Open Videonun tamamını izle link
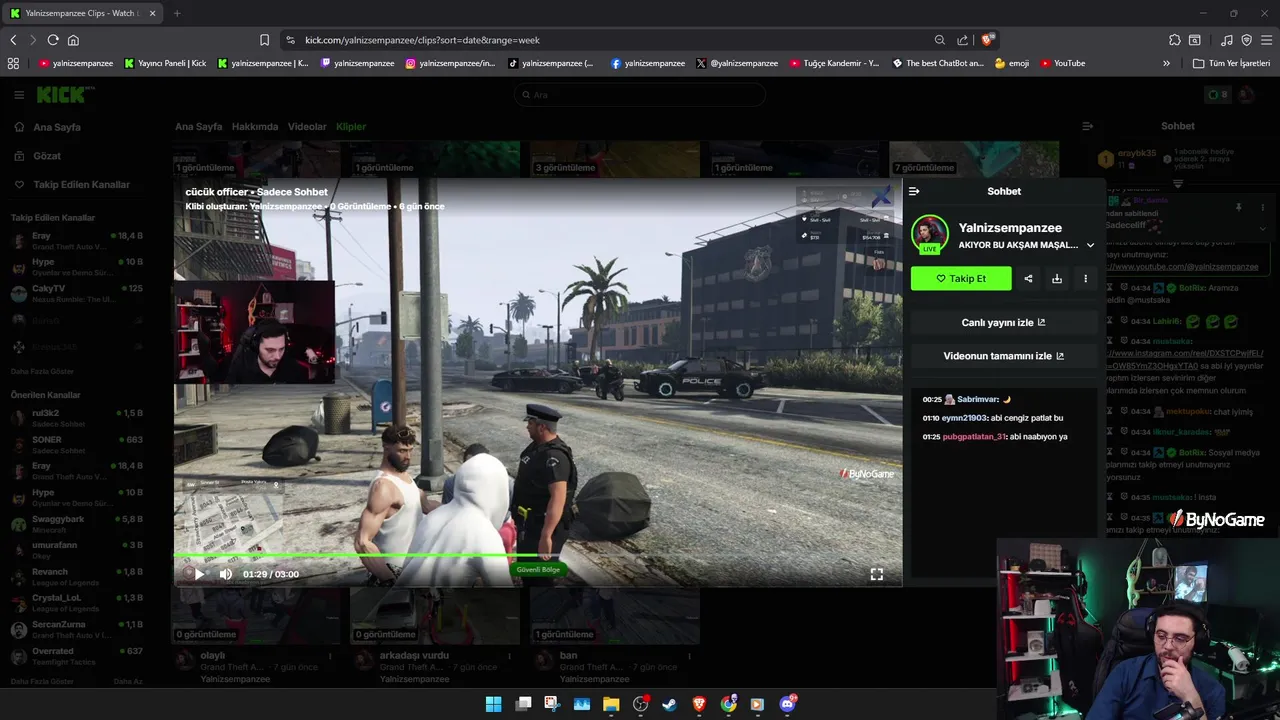This screenshot has height=720, width=1280. [1004, 356]
